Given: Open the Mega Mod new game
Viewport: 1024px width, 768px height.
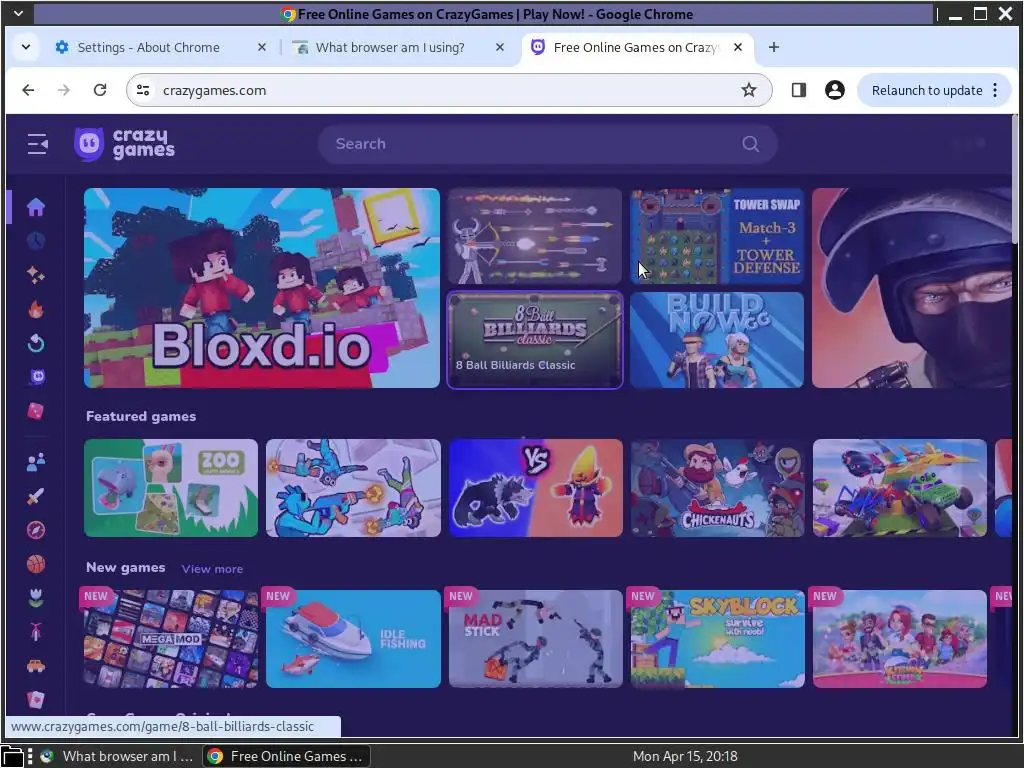Looking at the screenshot, I should point(171,639).
